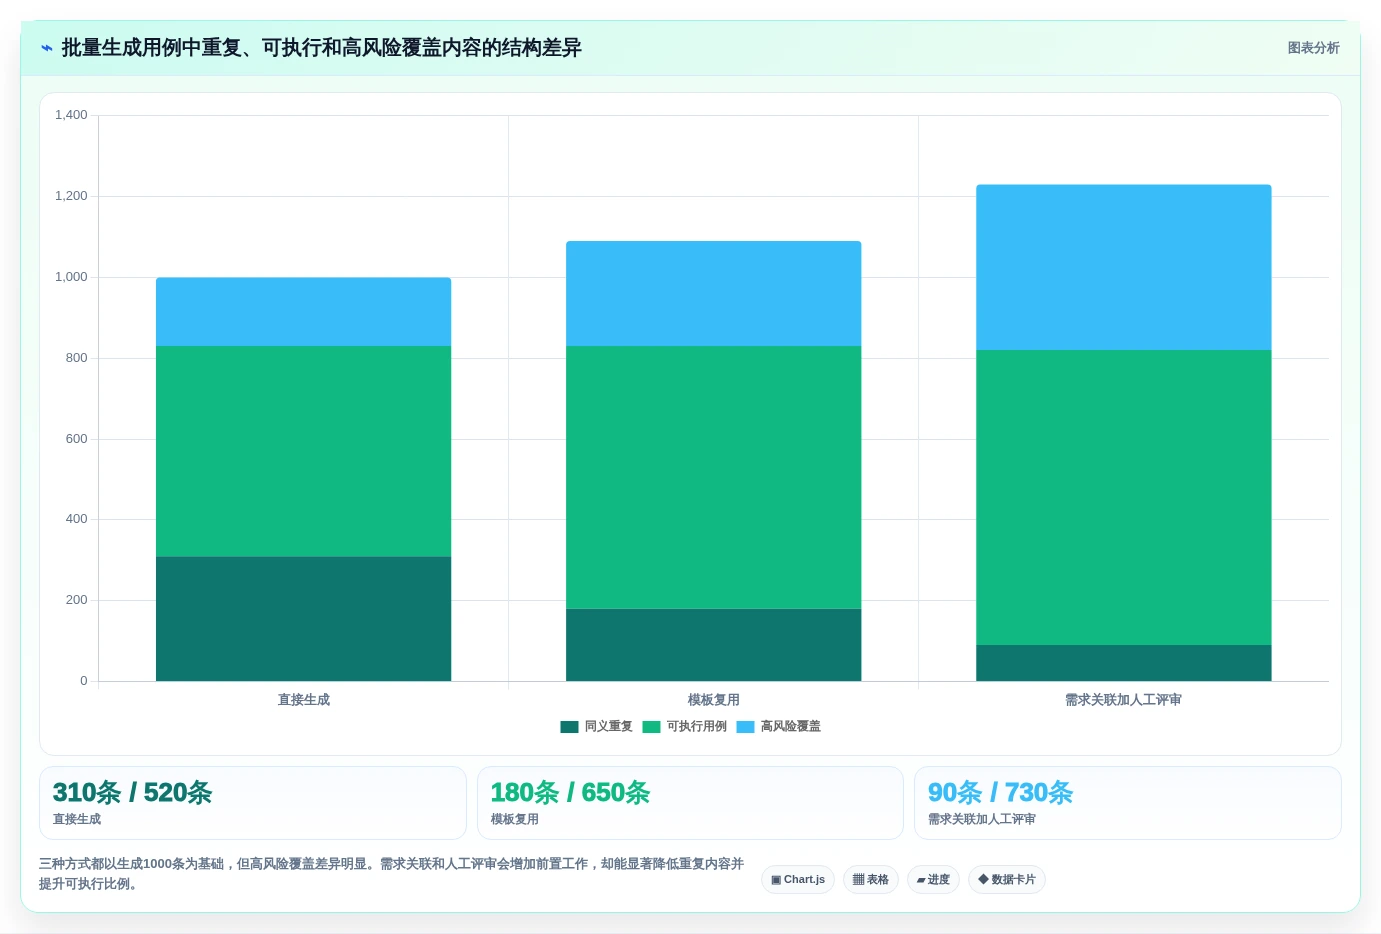Click the 图表分析 label in the header
Viewport: 1381px width, 934px height.
click(x=1314, y=48)
